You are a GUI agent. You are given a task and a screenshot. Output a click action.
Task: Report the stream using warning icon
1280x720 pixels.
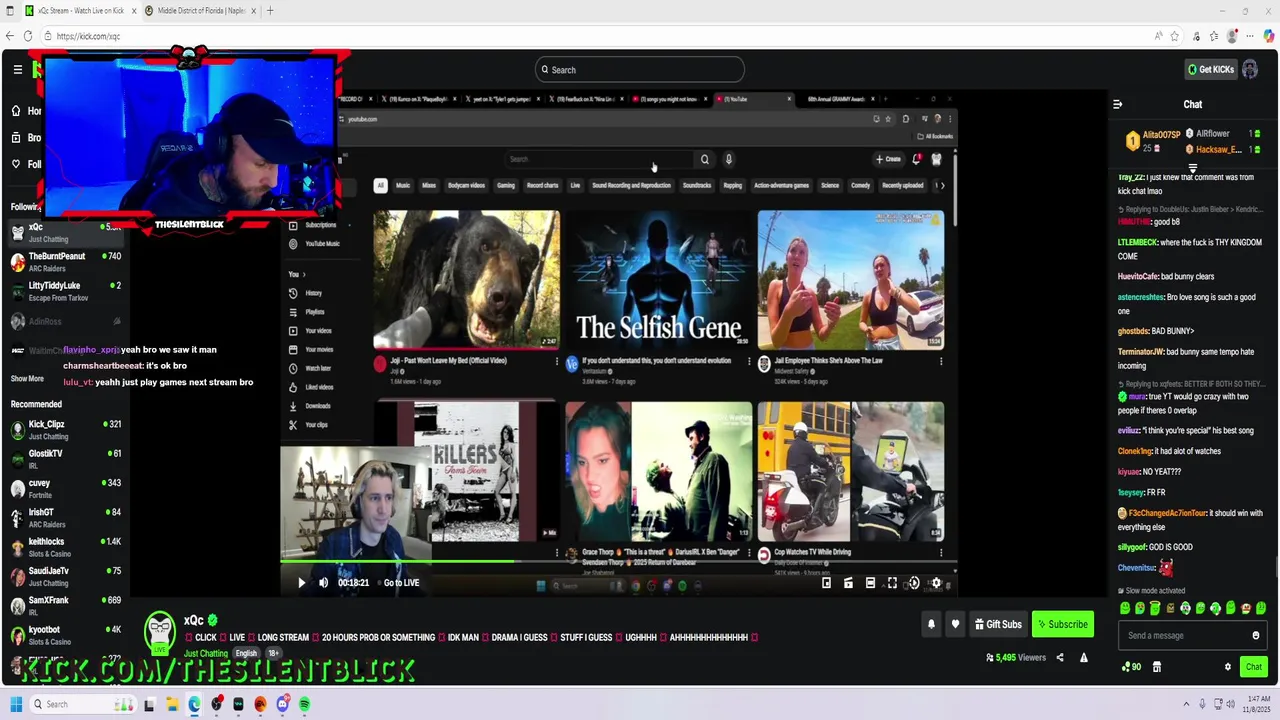1084,657
